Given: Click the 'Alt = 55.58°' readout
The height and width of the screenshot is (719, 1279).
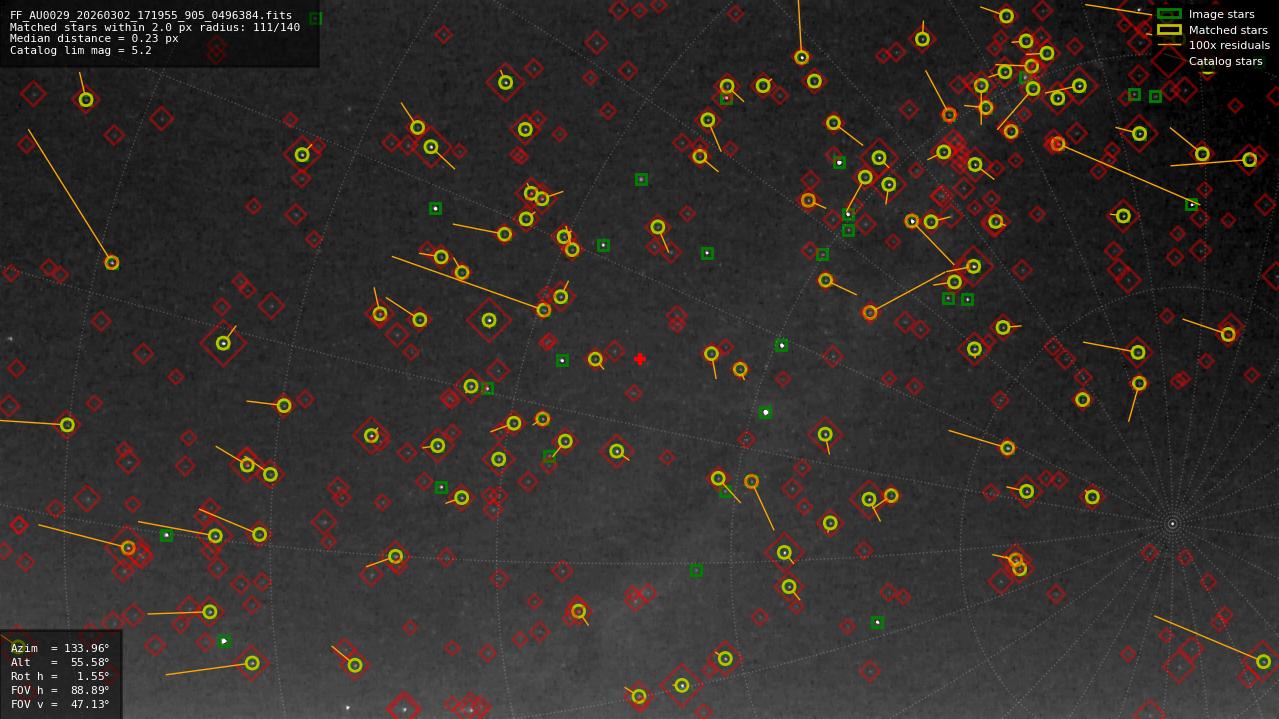Looking at the screenshot, I should [x=60, y=662].
